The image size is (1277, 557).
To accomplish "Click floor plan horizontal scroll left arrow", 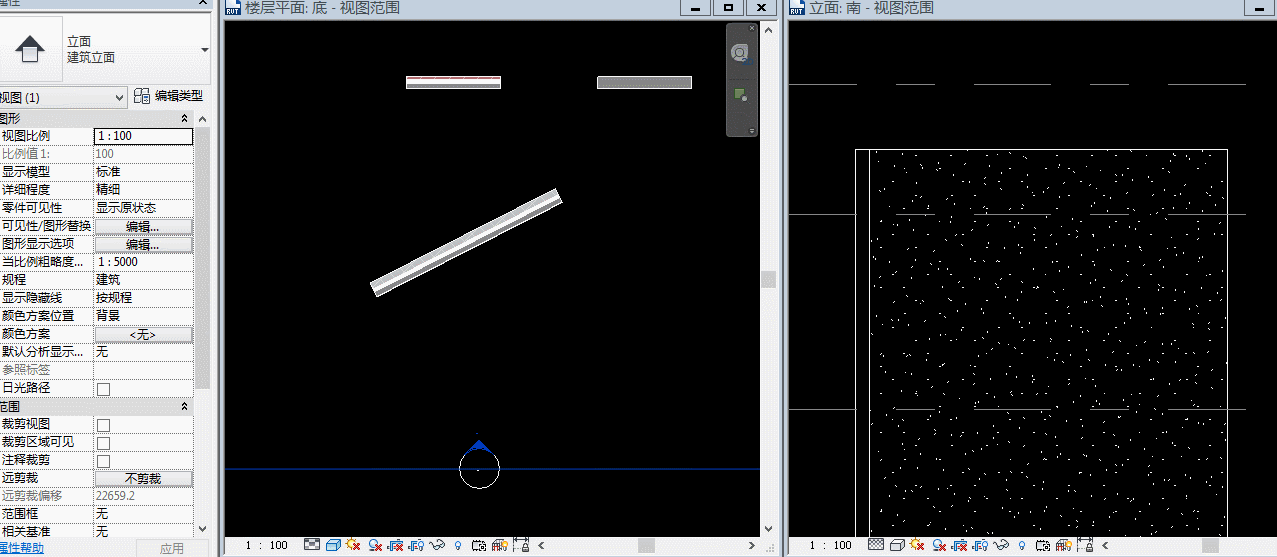I will point(541,545).
